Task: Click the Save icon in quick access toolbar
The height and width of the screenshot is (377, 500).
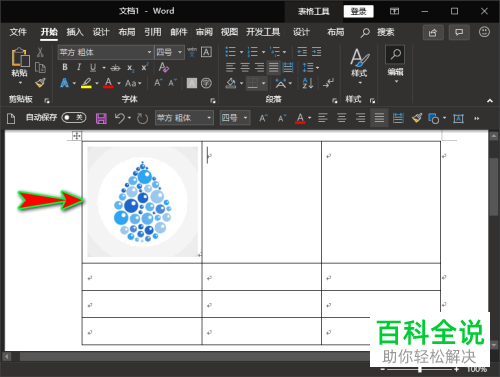Action: (101, 118)
